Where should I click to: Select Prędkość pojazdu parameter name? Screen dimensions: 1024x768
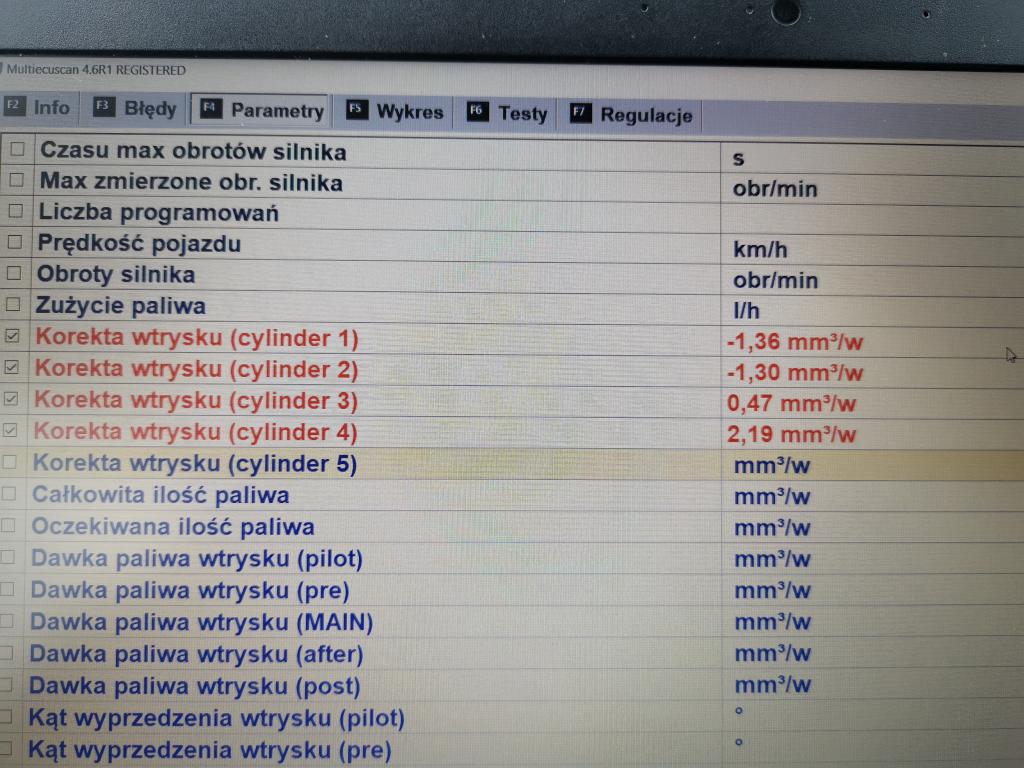click(x=139, y=244)
